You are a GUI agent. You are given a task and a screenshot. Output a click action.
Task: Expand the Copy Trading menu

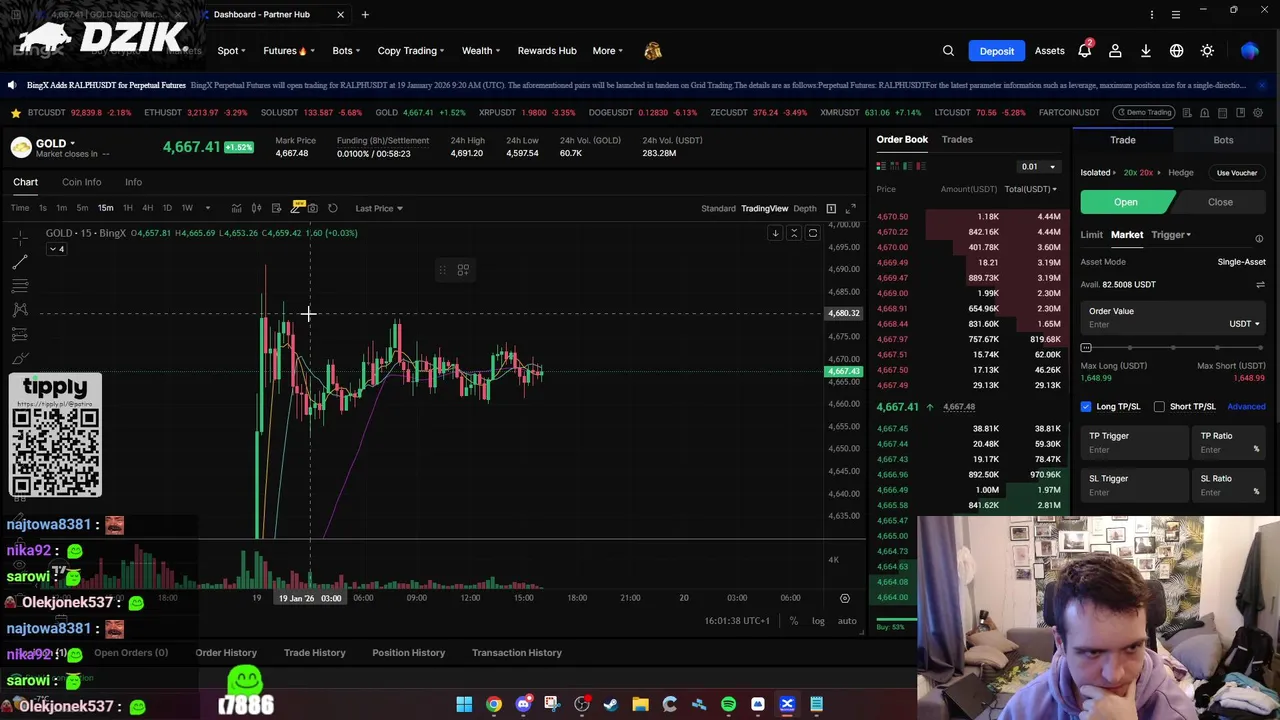pos(411,51)
